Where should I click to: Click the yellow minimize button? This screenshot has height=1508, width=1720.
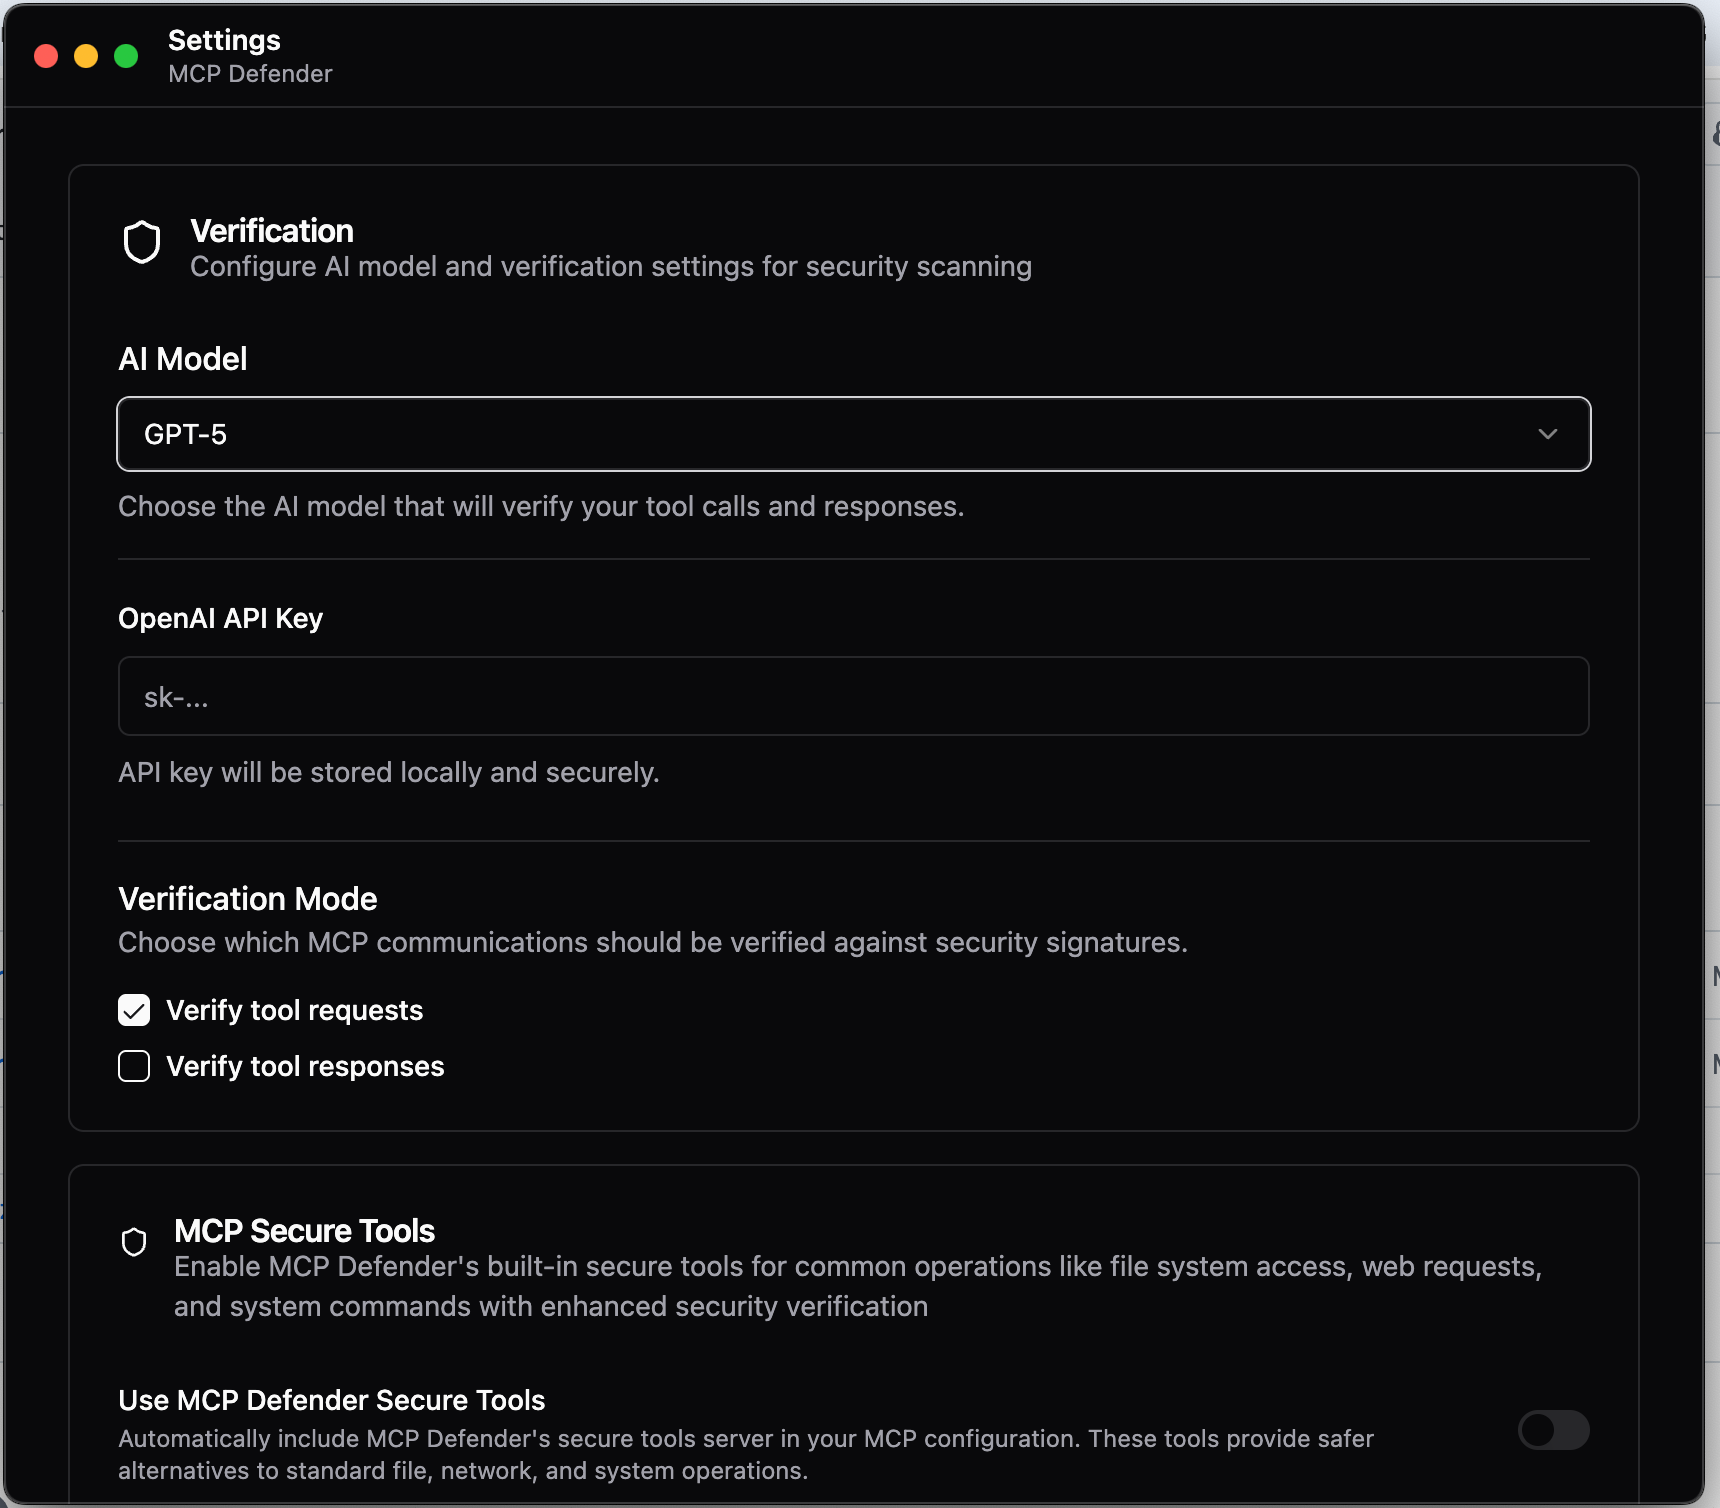tap(86, 56)
